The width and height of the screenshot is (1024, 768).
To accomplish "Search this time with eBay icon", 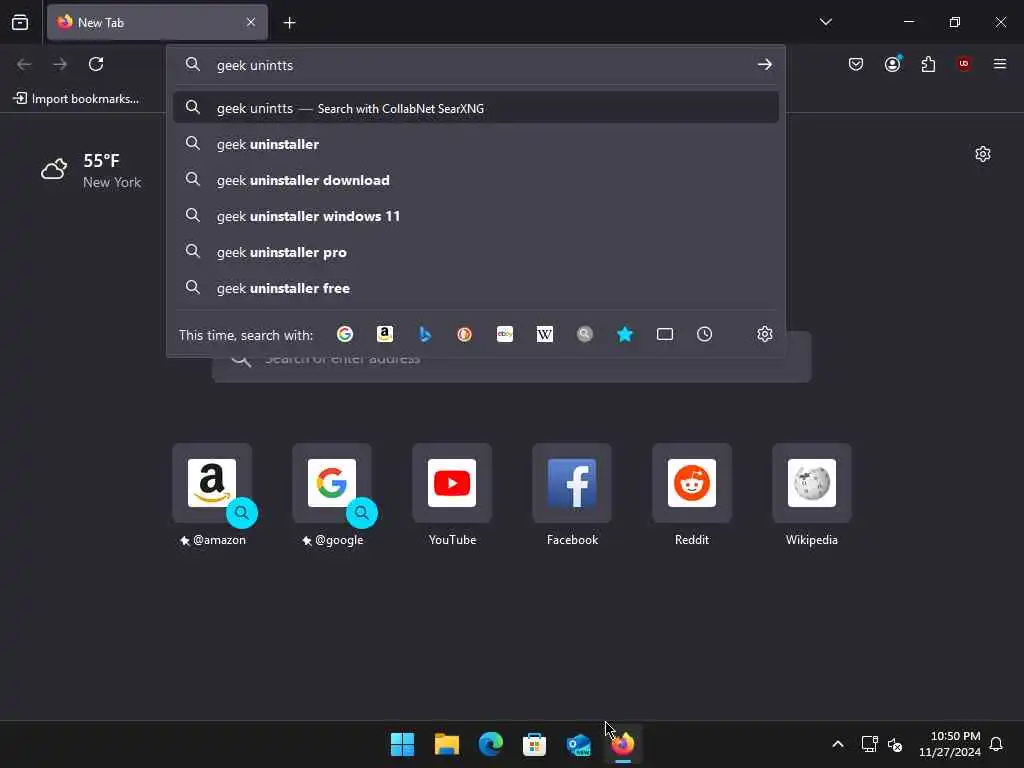I will click(x=505, y=334).
